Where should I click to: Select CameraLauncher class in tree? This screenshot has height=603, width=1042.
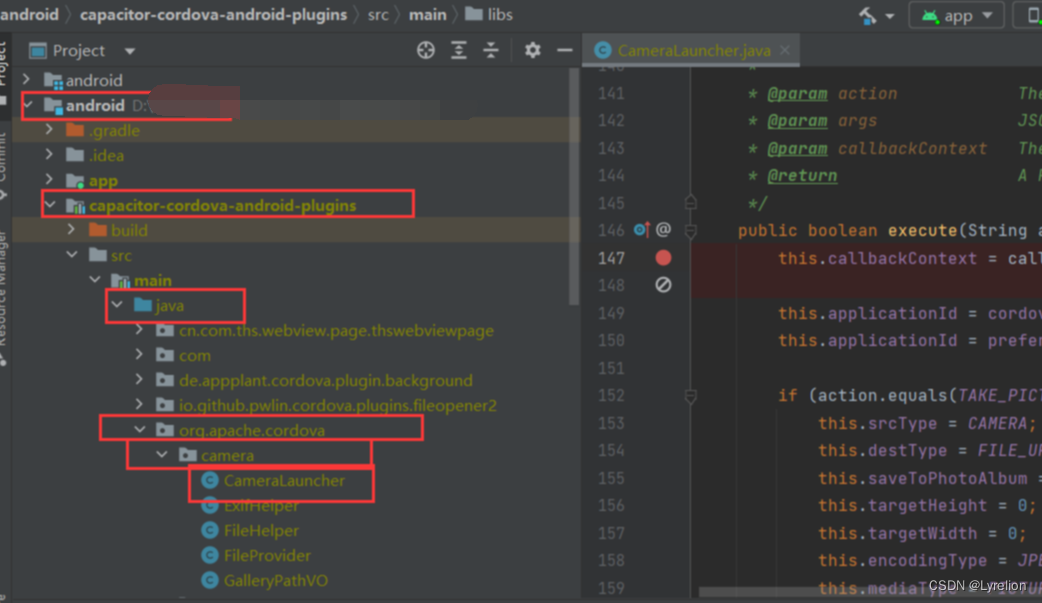[284, 480]
